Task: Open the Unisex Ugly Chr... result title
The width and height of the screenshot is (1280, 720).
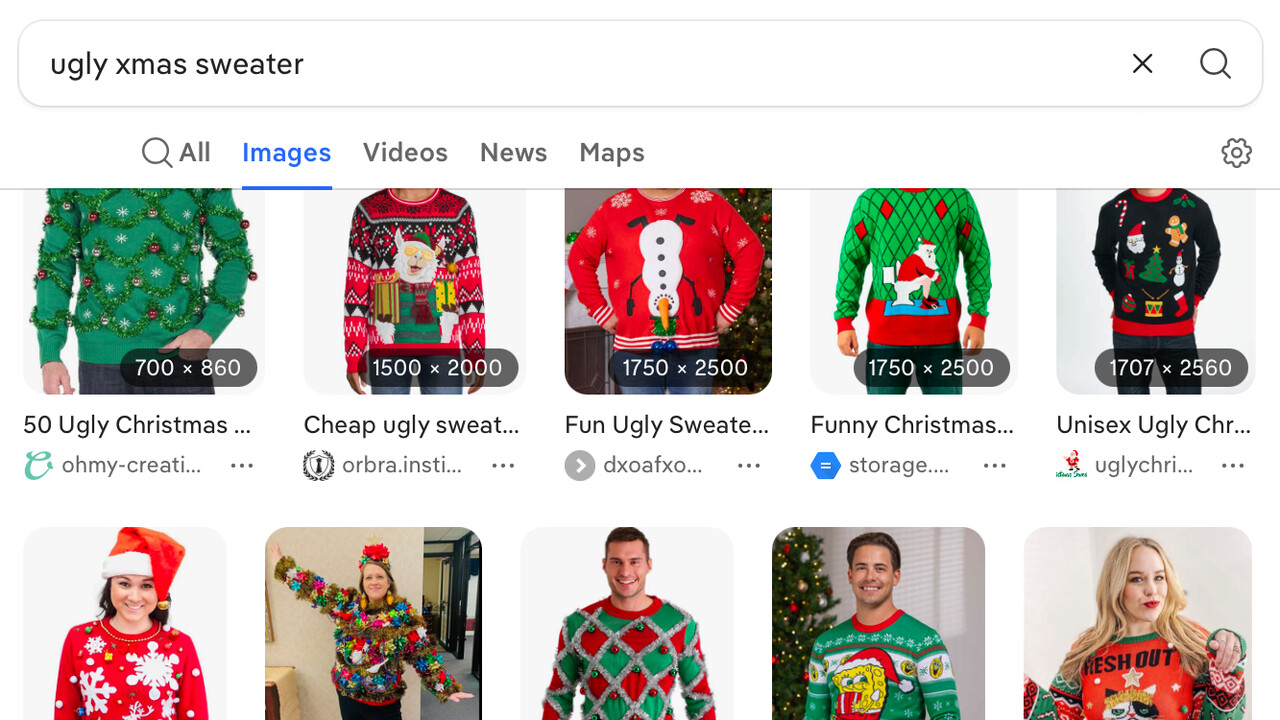Action: click(1153, 425)
